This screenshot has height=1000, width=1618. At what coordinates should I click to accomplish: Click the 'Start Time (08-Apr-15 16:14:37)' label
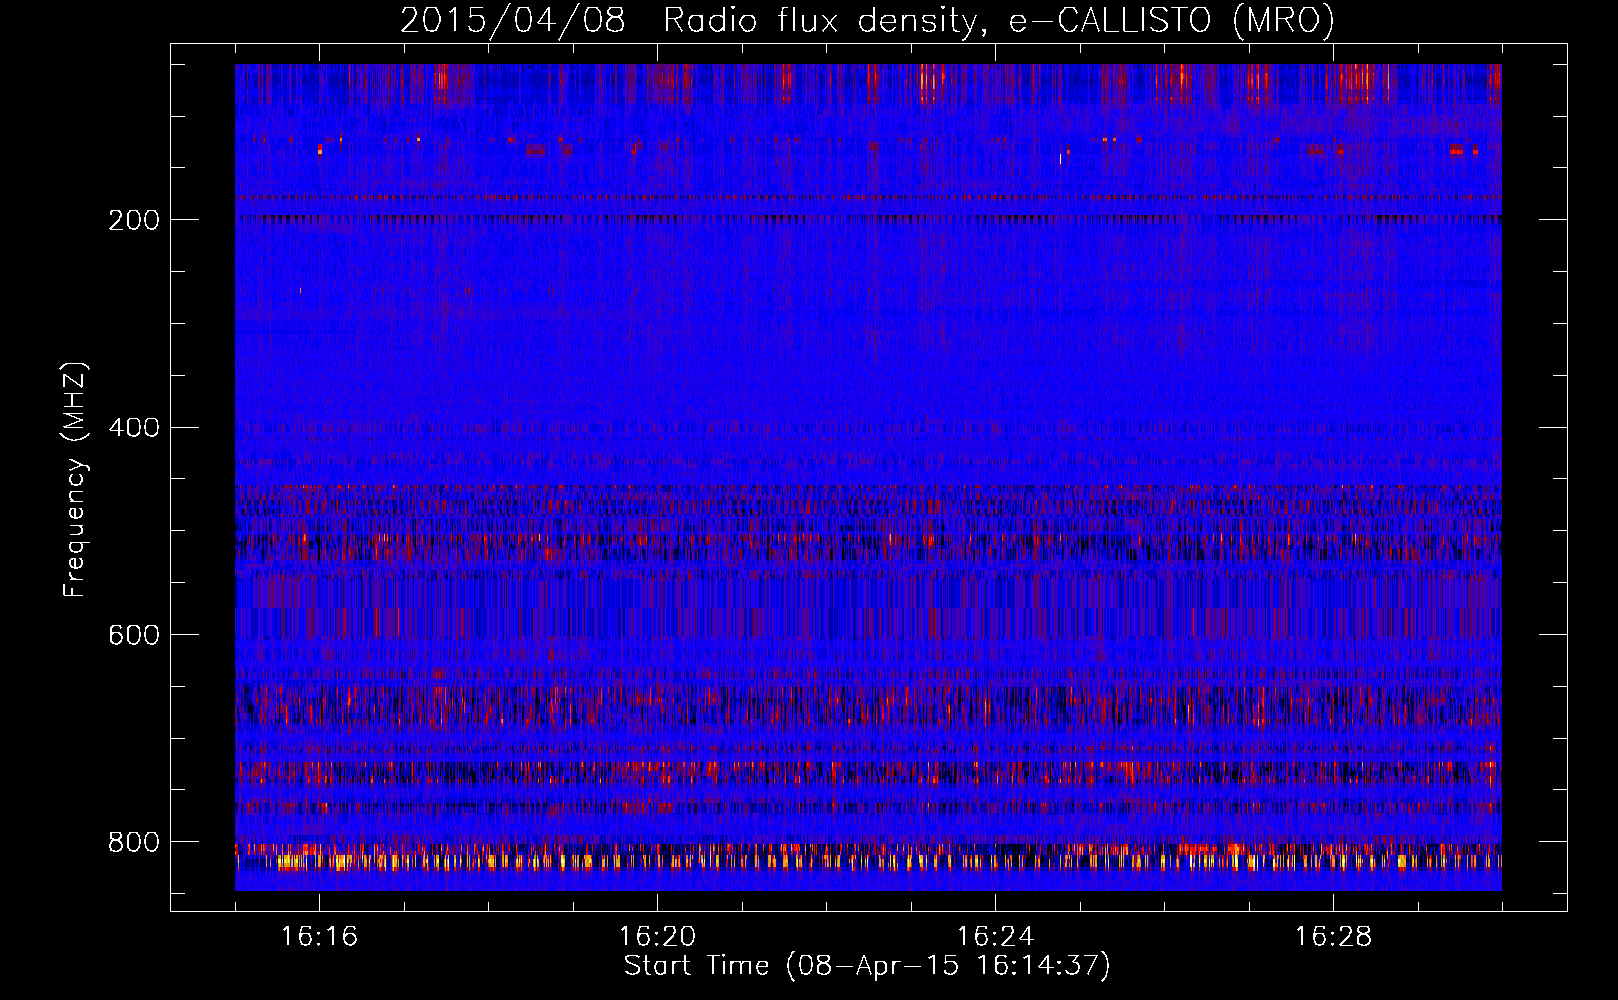click(x=867, y=966)
